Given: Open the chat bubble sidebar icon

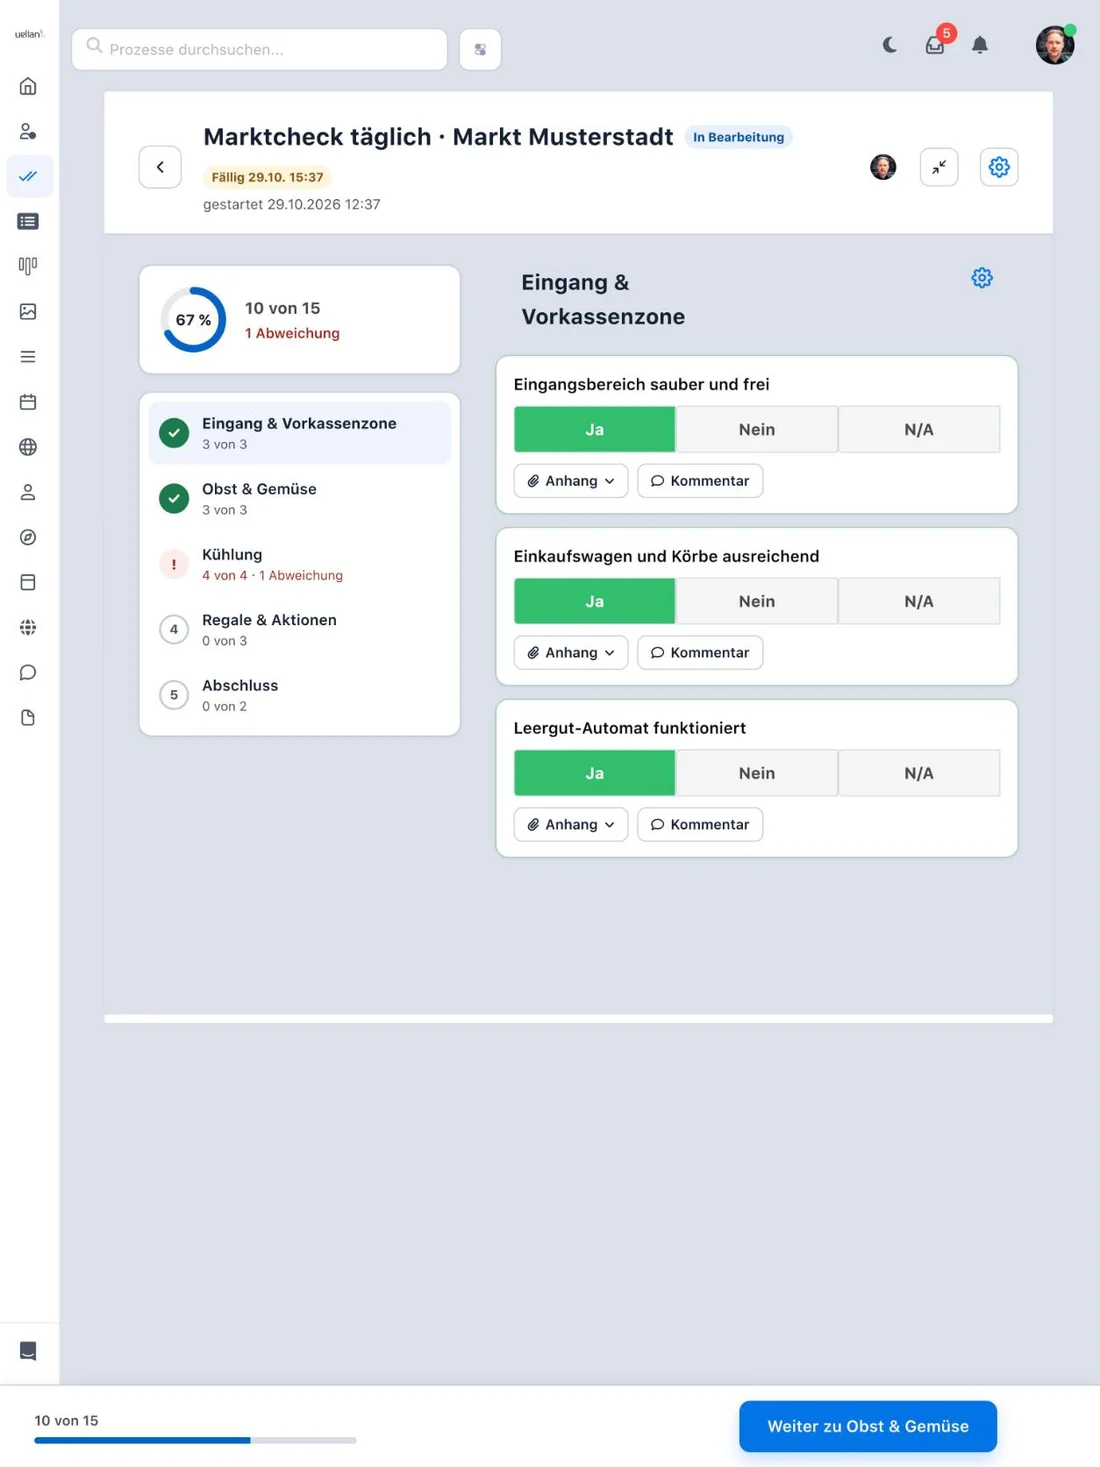Looking at the screenshot, I should pos(28,672).
